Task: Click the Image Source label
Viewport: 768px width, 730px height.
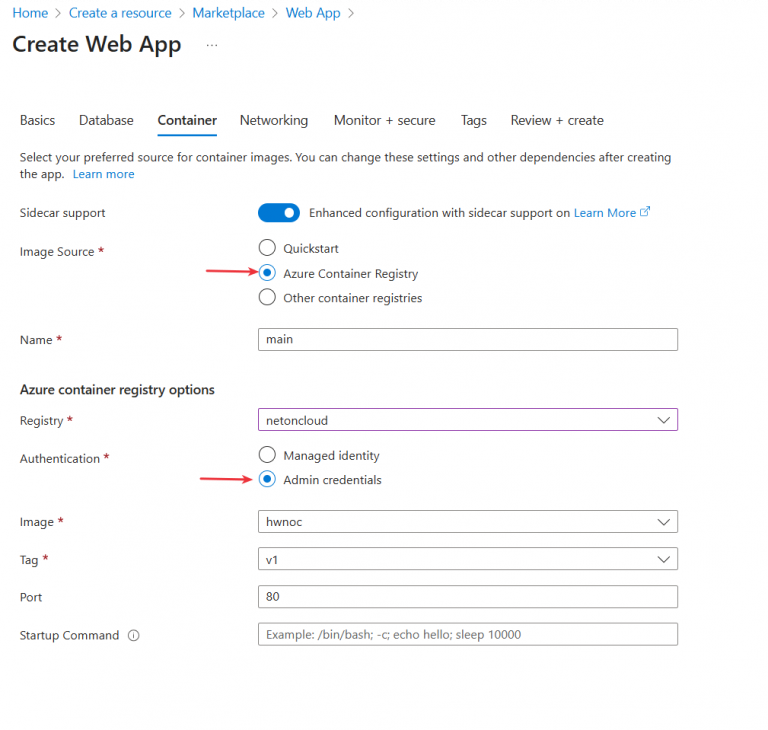Action: pyautogui.click(x=57, y=252)
